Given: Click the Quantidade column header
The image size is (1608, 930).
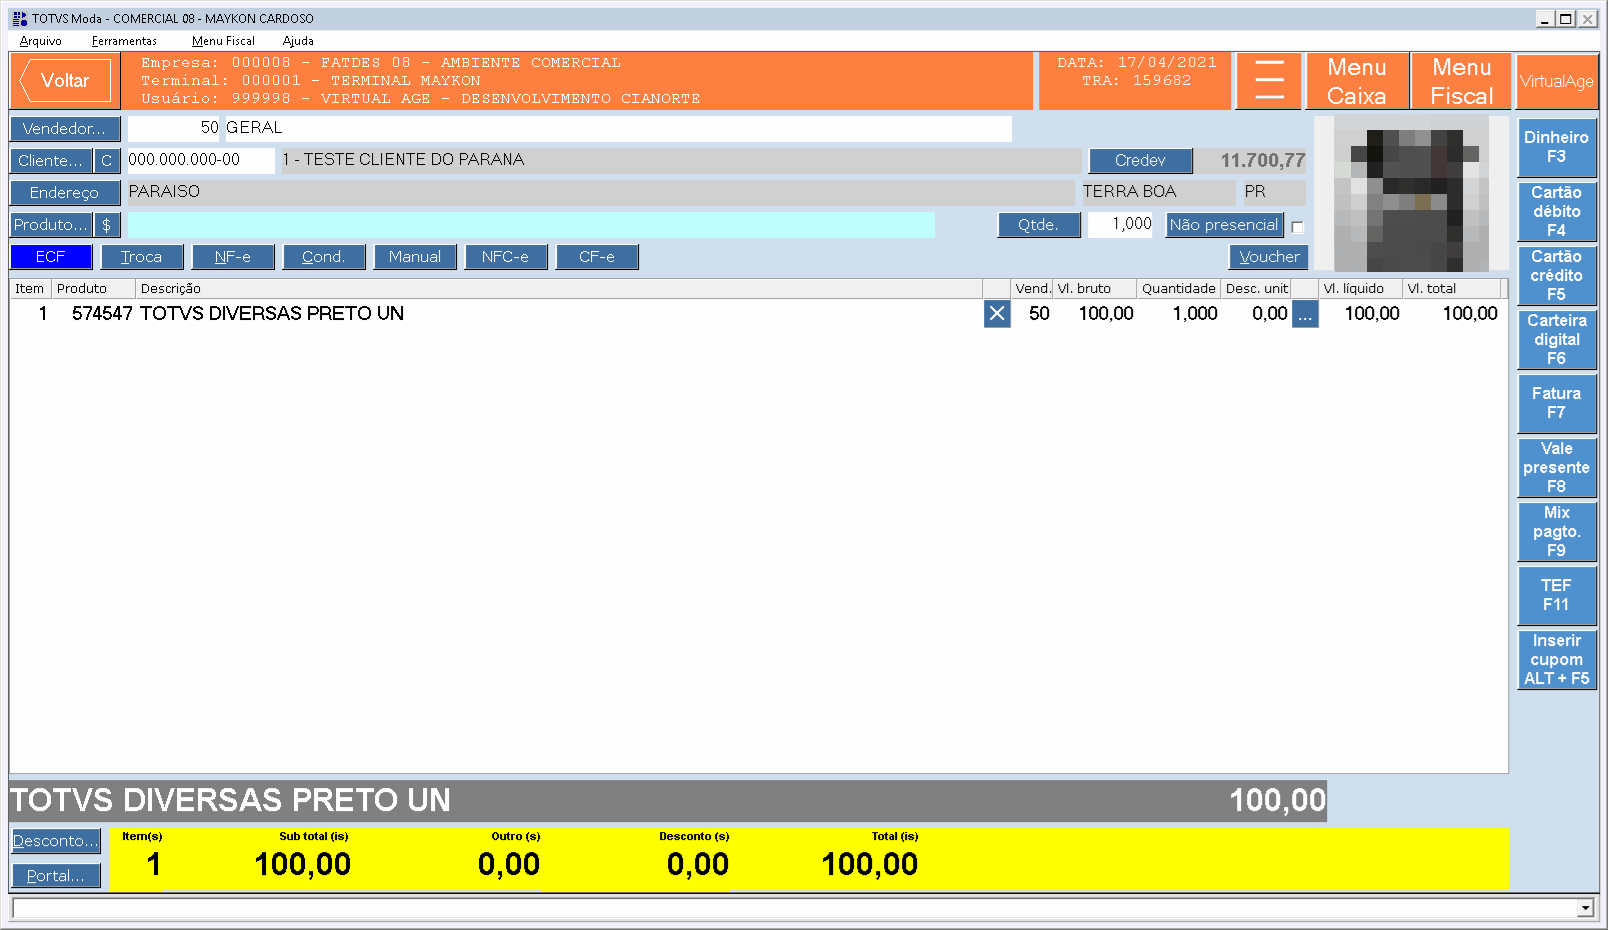Looking at the screenshot, I should (x=1179, y=289).
